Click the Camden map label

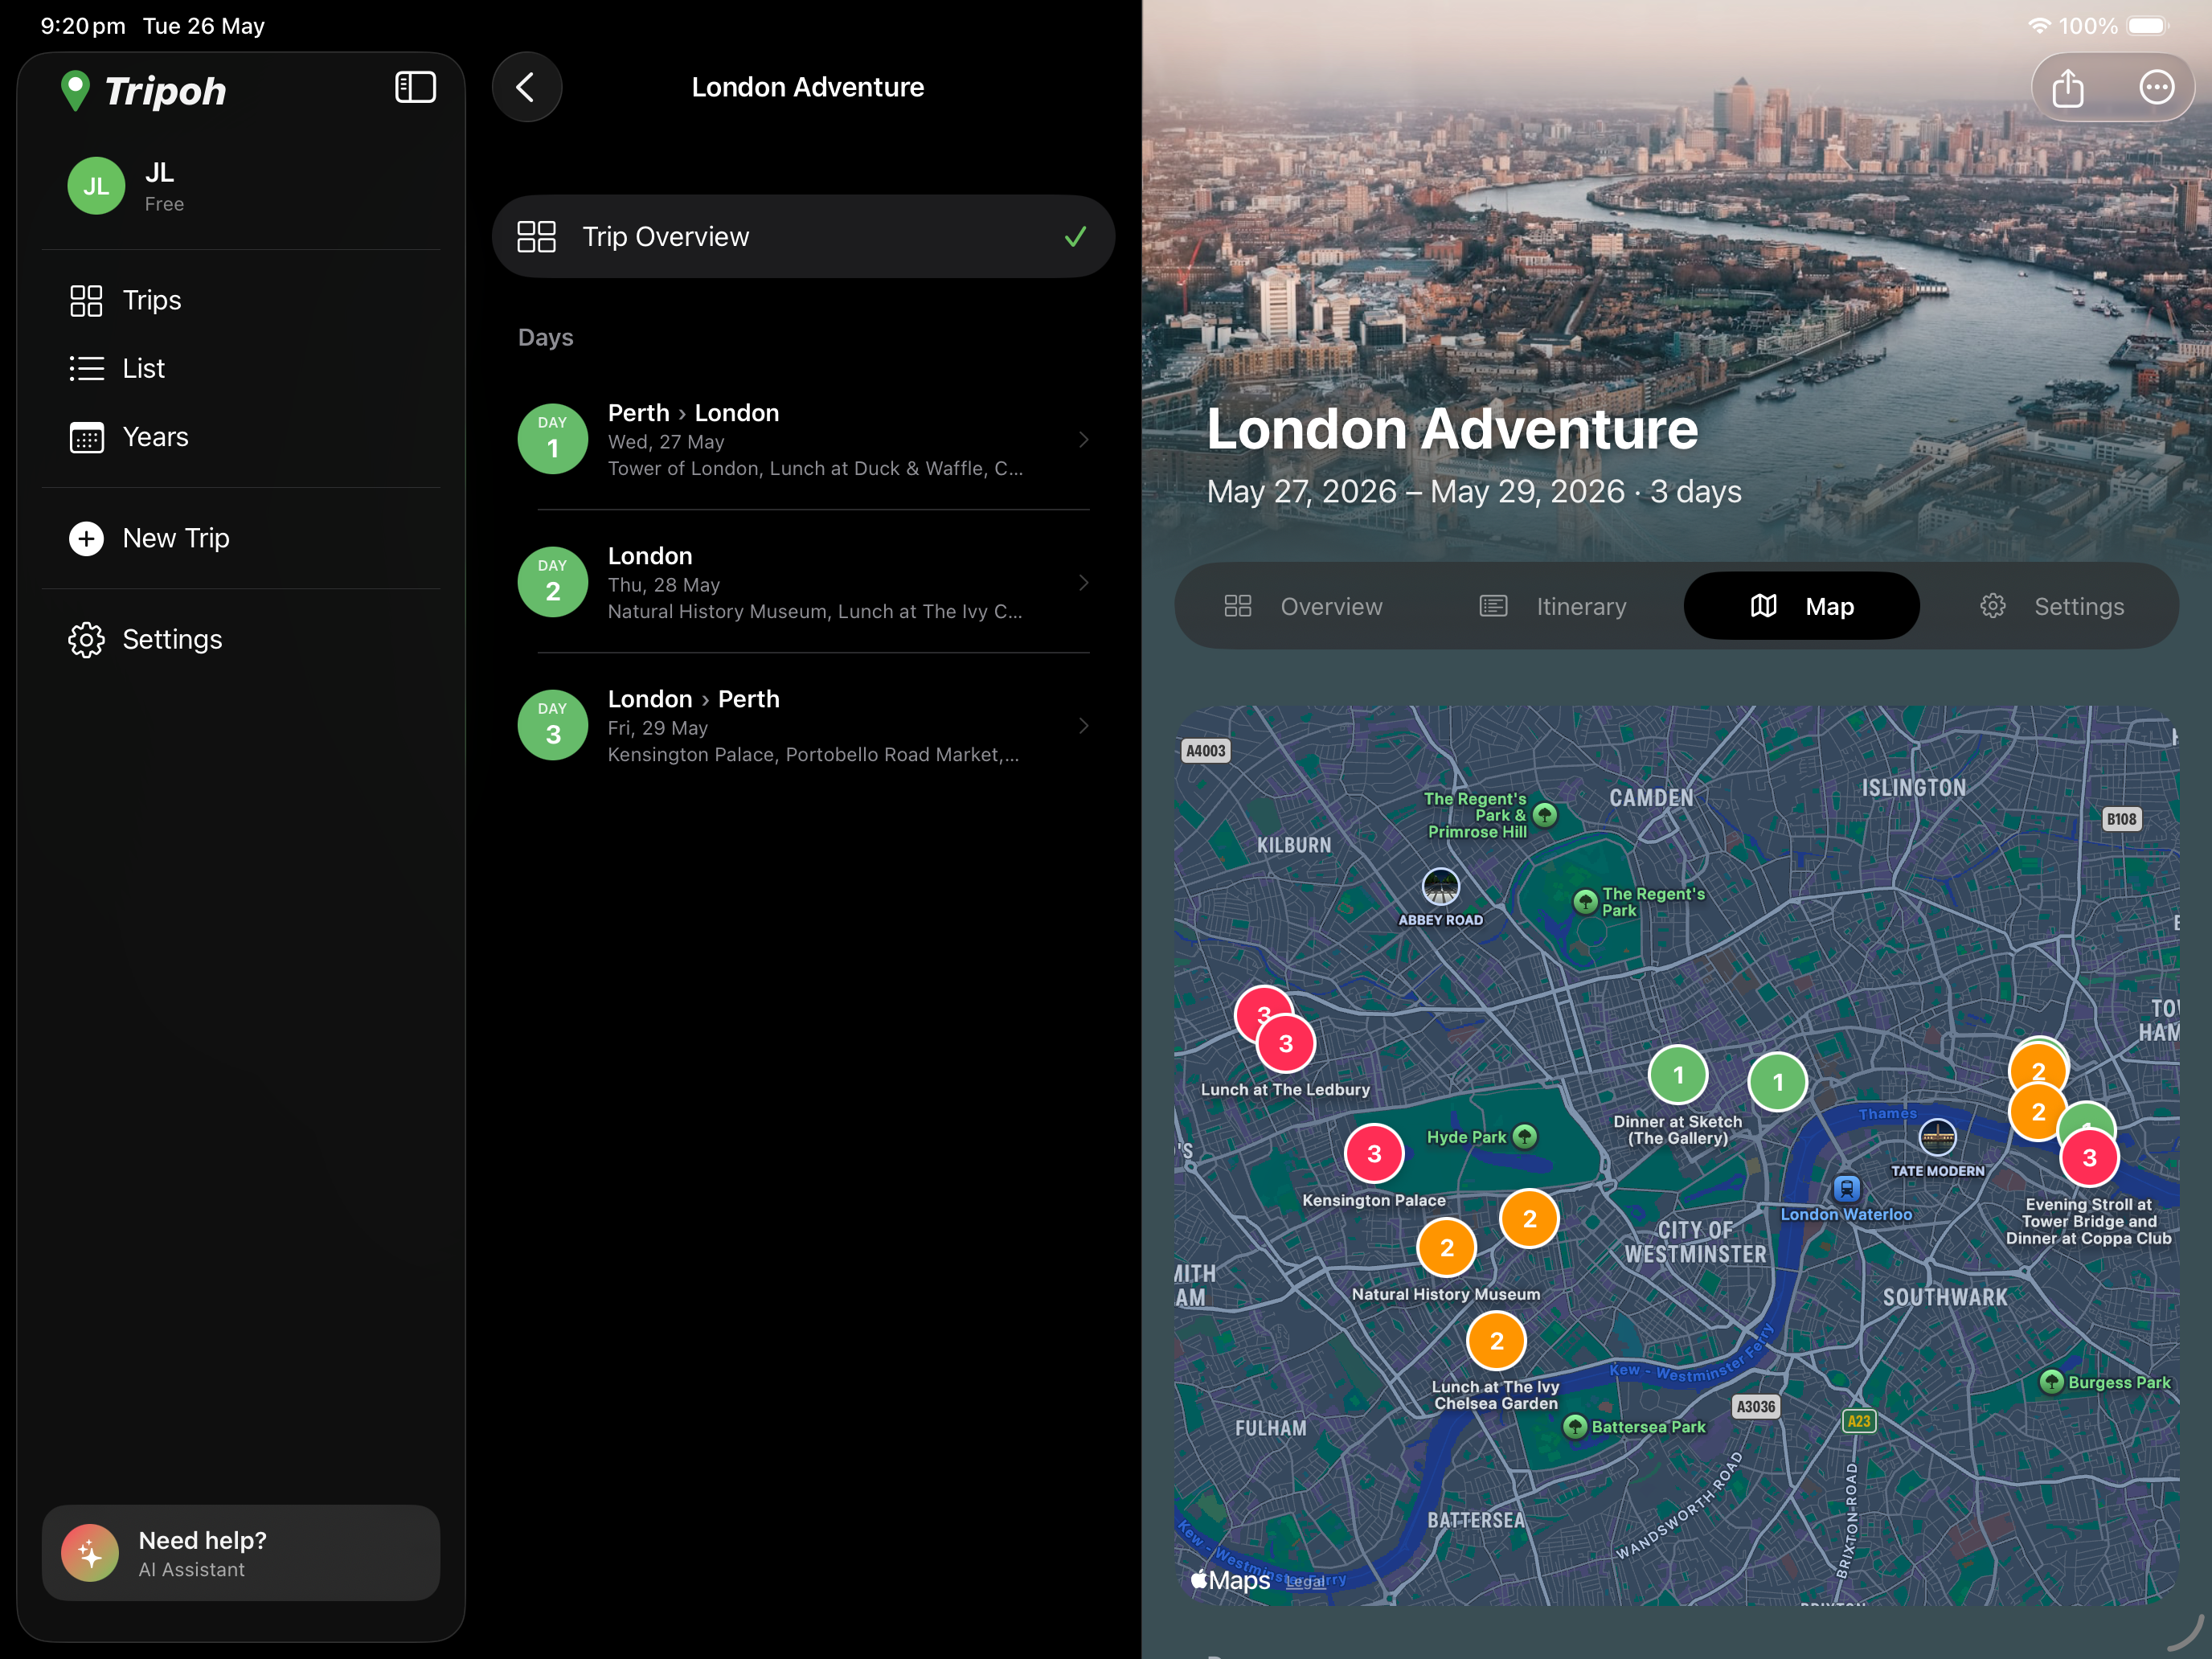click(x=1651, y=798)
